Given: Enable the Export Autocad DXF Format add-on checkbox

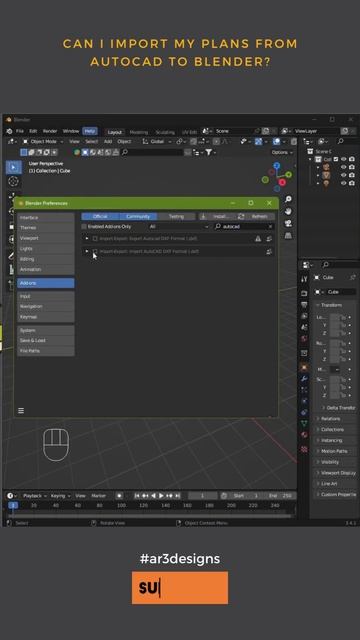Looking at the screenshot, I should click(95, 238).
